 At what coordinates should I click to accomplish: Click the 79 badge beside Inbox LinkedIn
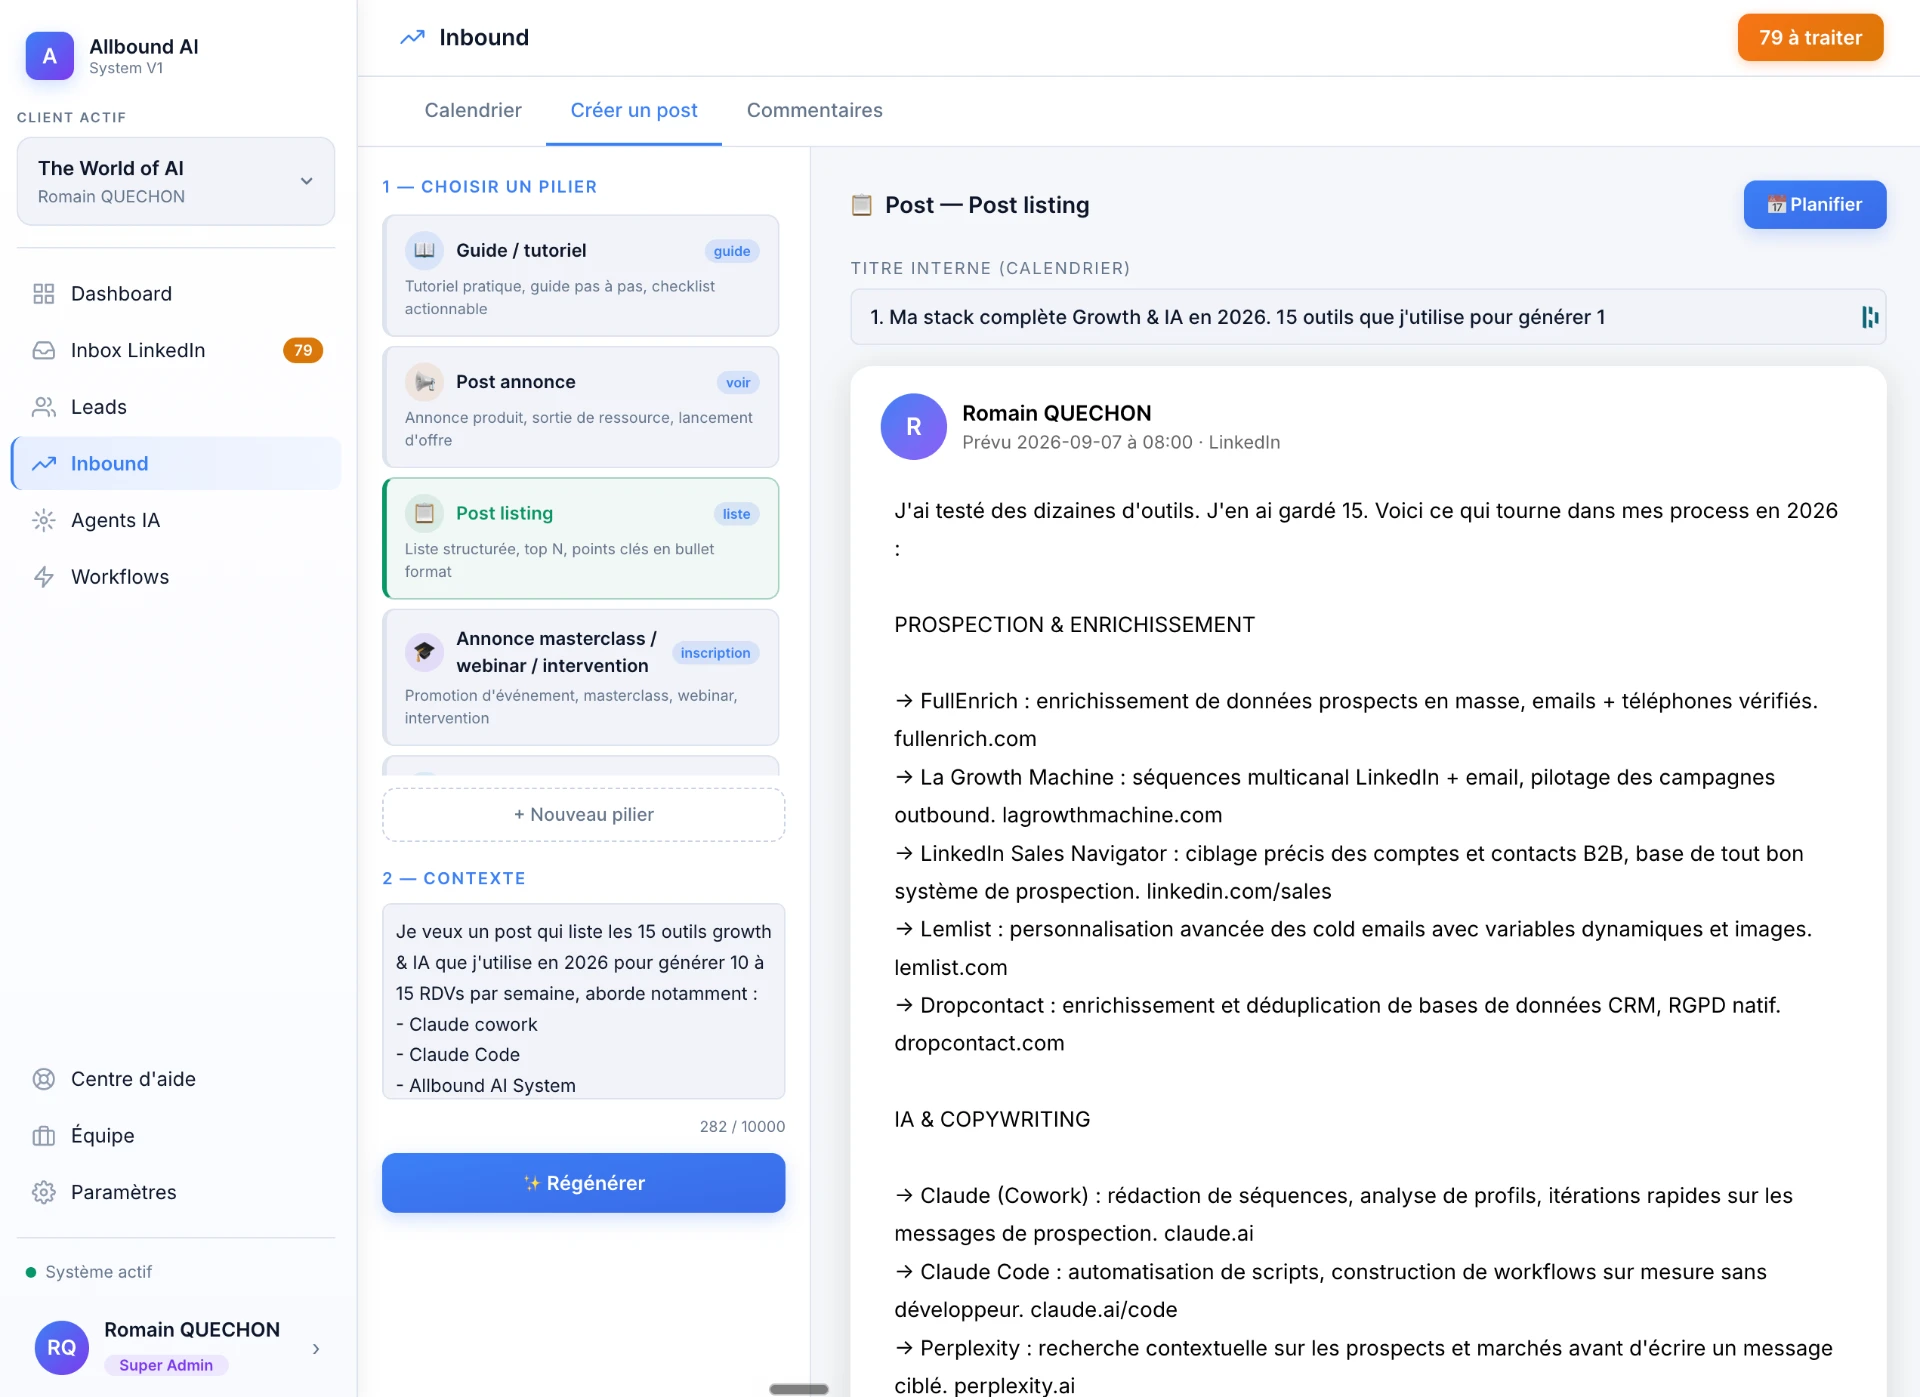[303, 350]
